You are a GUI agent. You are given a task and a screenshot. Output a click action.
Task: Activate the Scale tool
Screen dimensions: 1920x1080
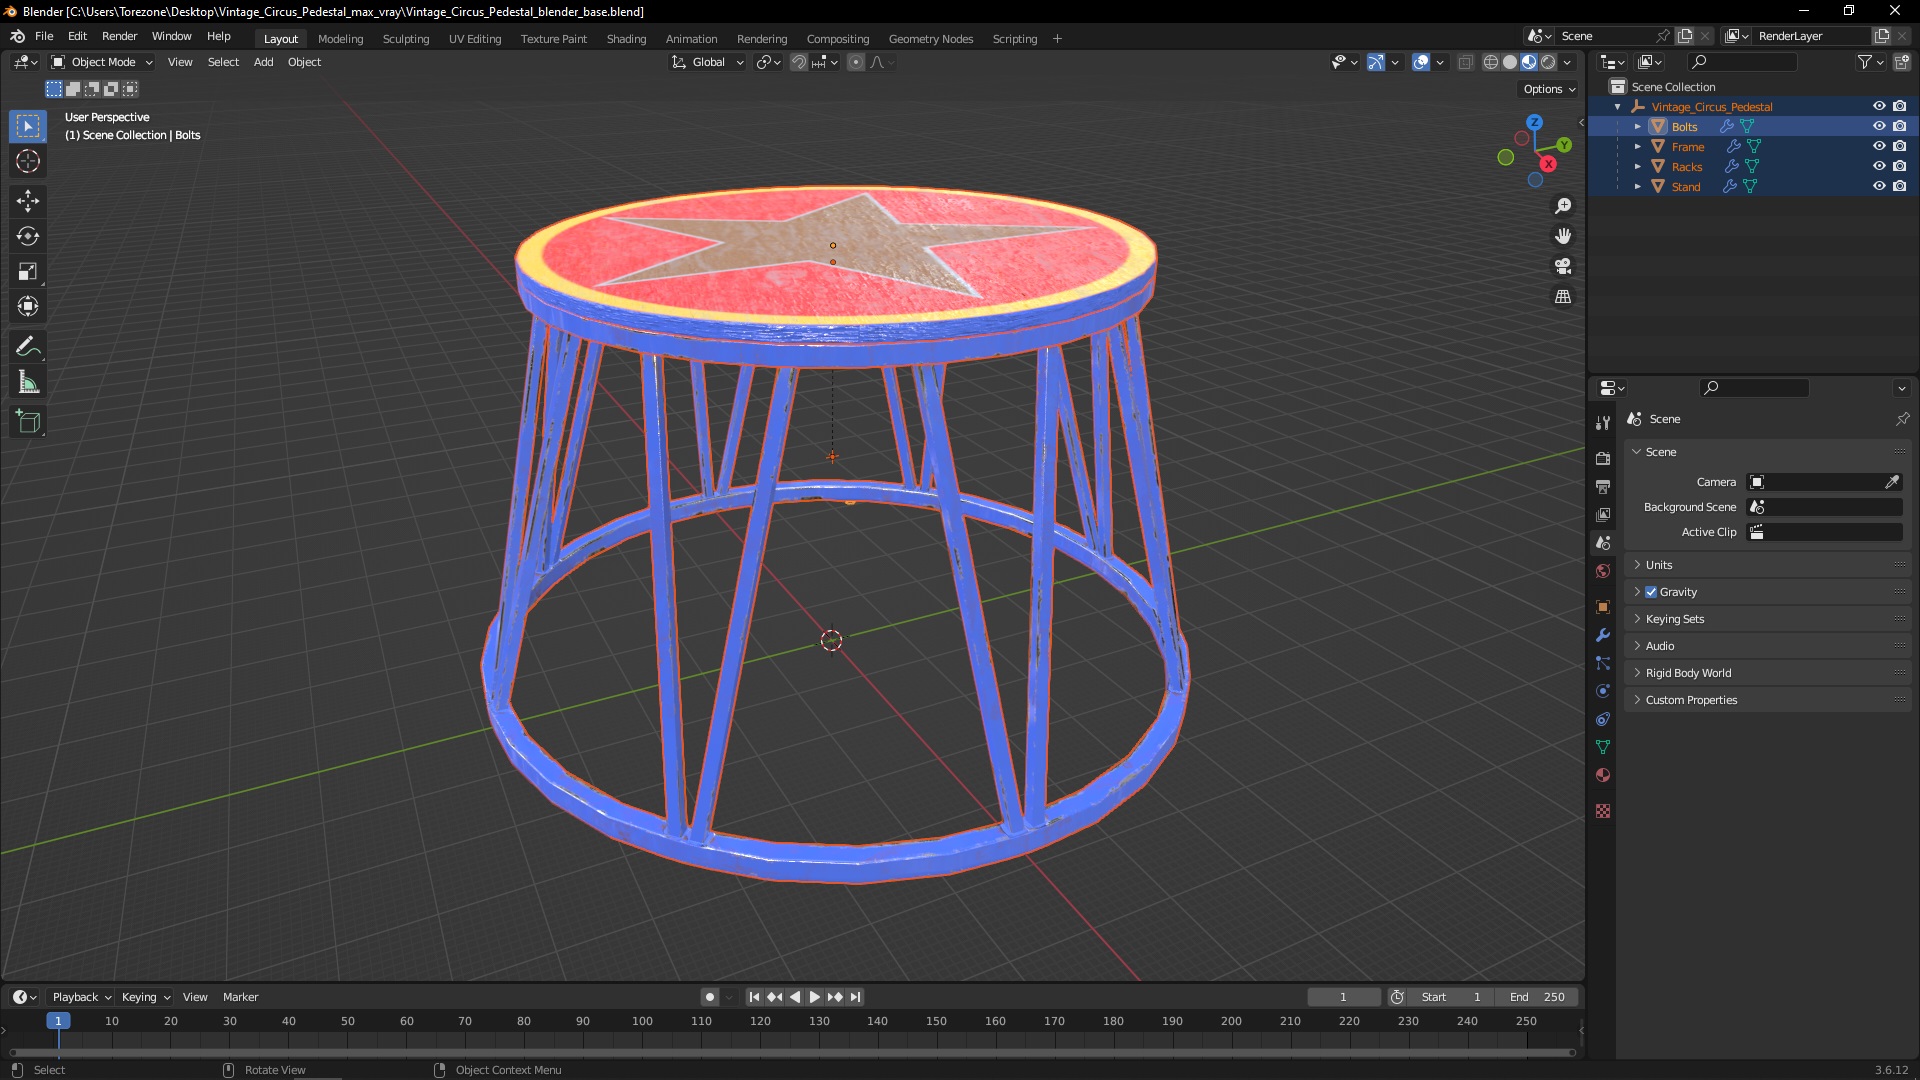pos(28,272)
